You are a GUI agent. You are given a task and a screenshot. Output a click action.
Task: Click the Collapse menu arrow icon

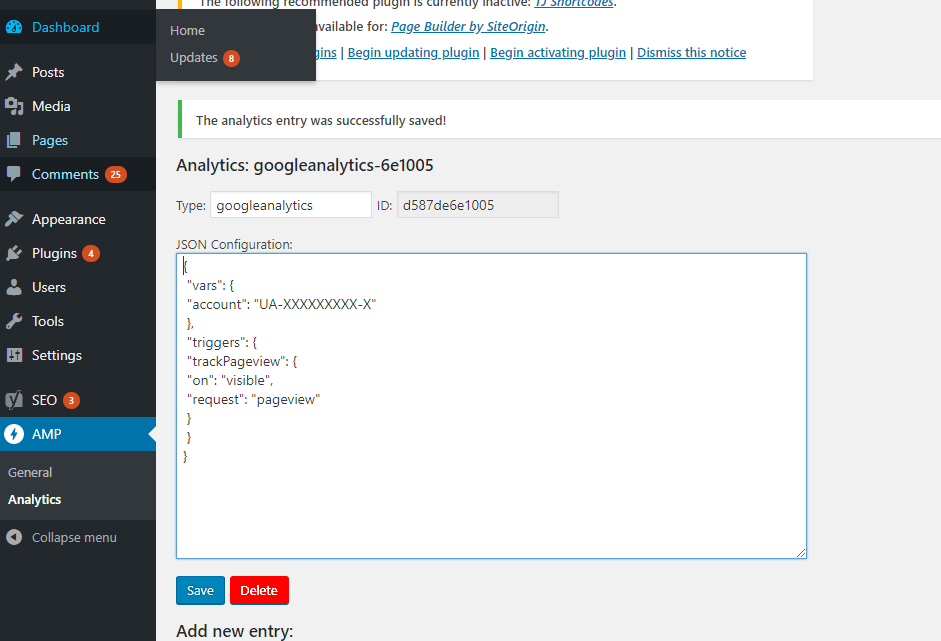[x=14, y=537]
